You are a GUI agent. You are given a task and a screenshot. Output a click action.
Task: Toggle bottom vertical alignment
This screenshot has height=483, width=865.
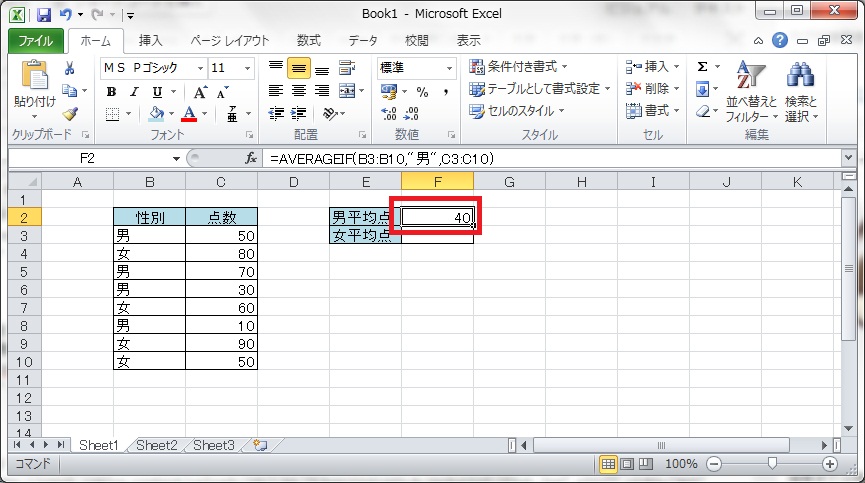click(x=322, y=68)
